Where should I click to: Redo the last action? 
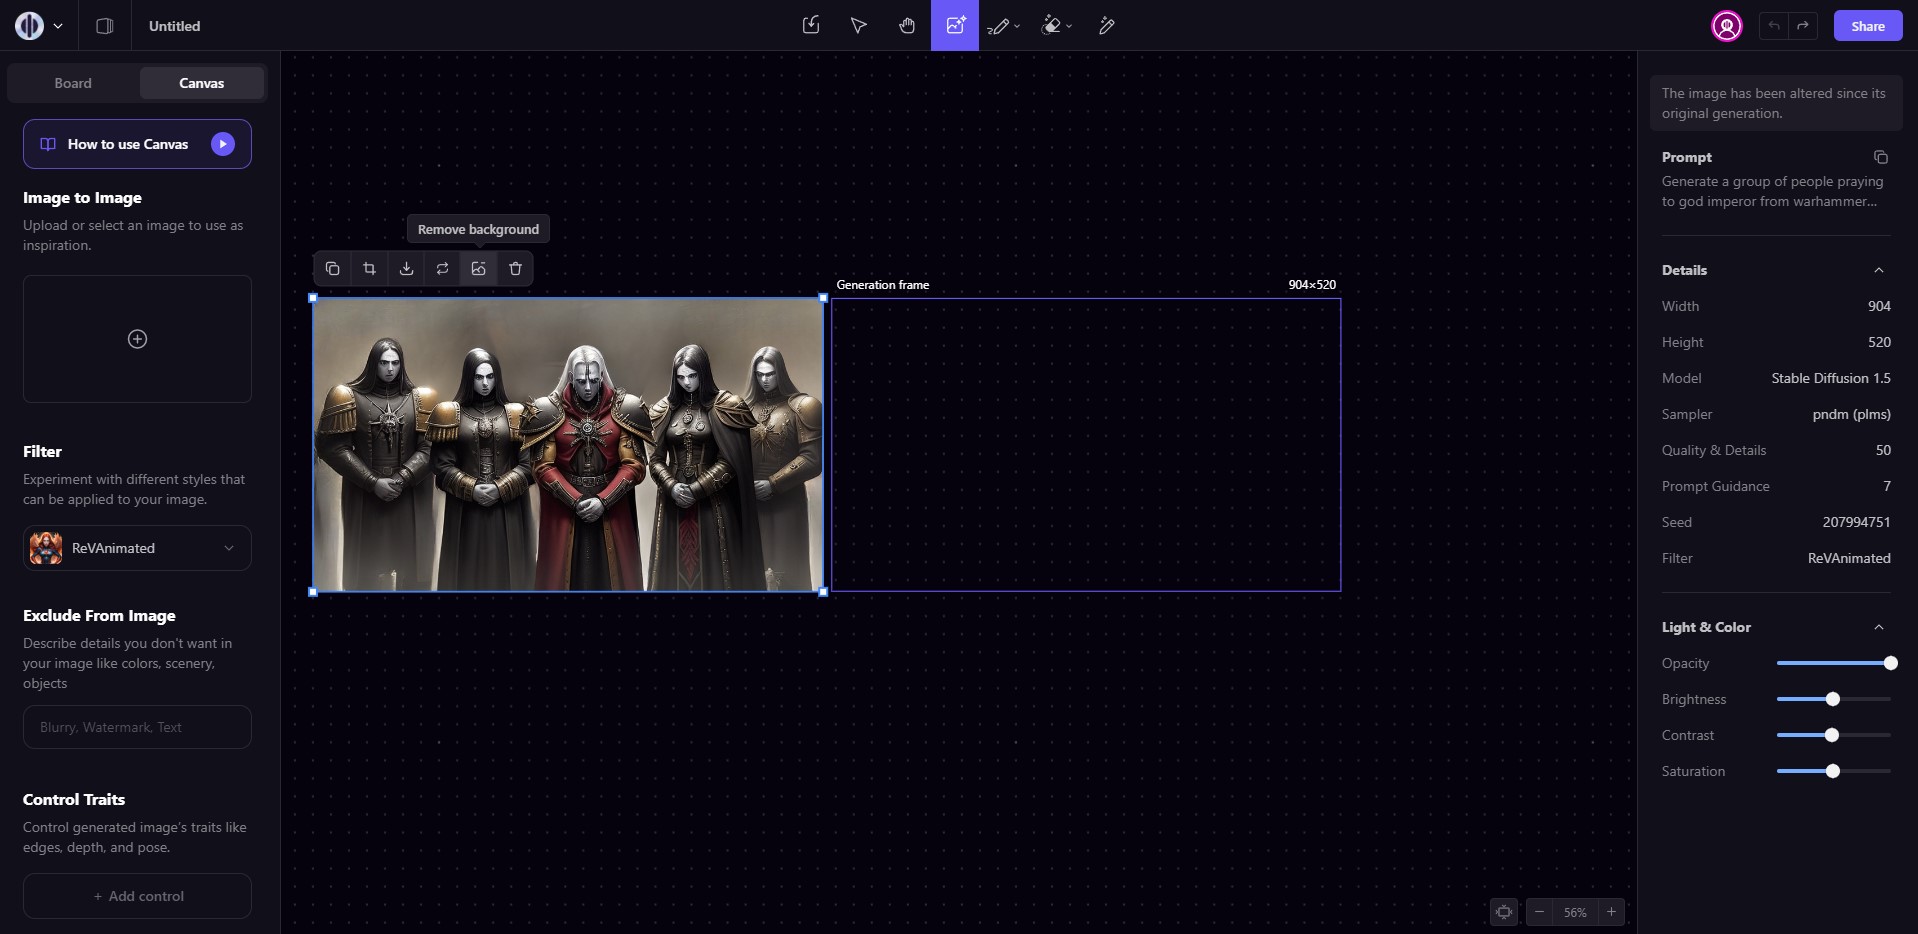pos(1802,26)
